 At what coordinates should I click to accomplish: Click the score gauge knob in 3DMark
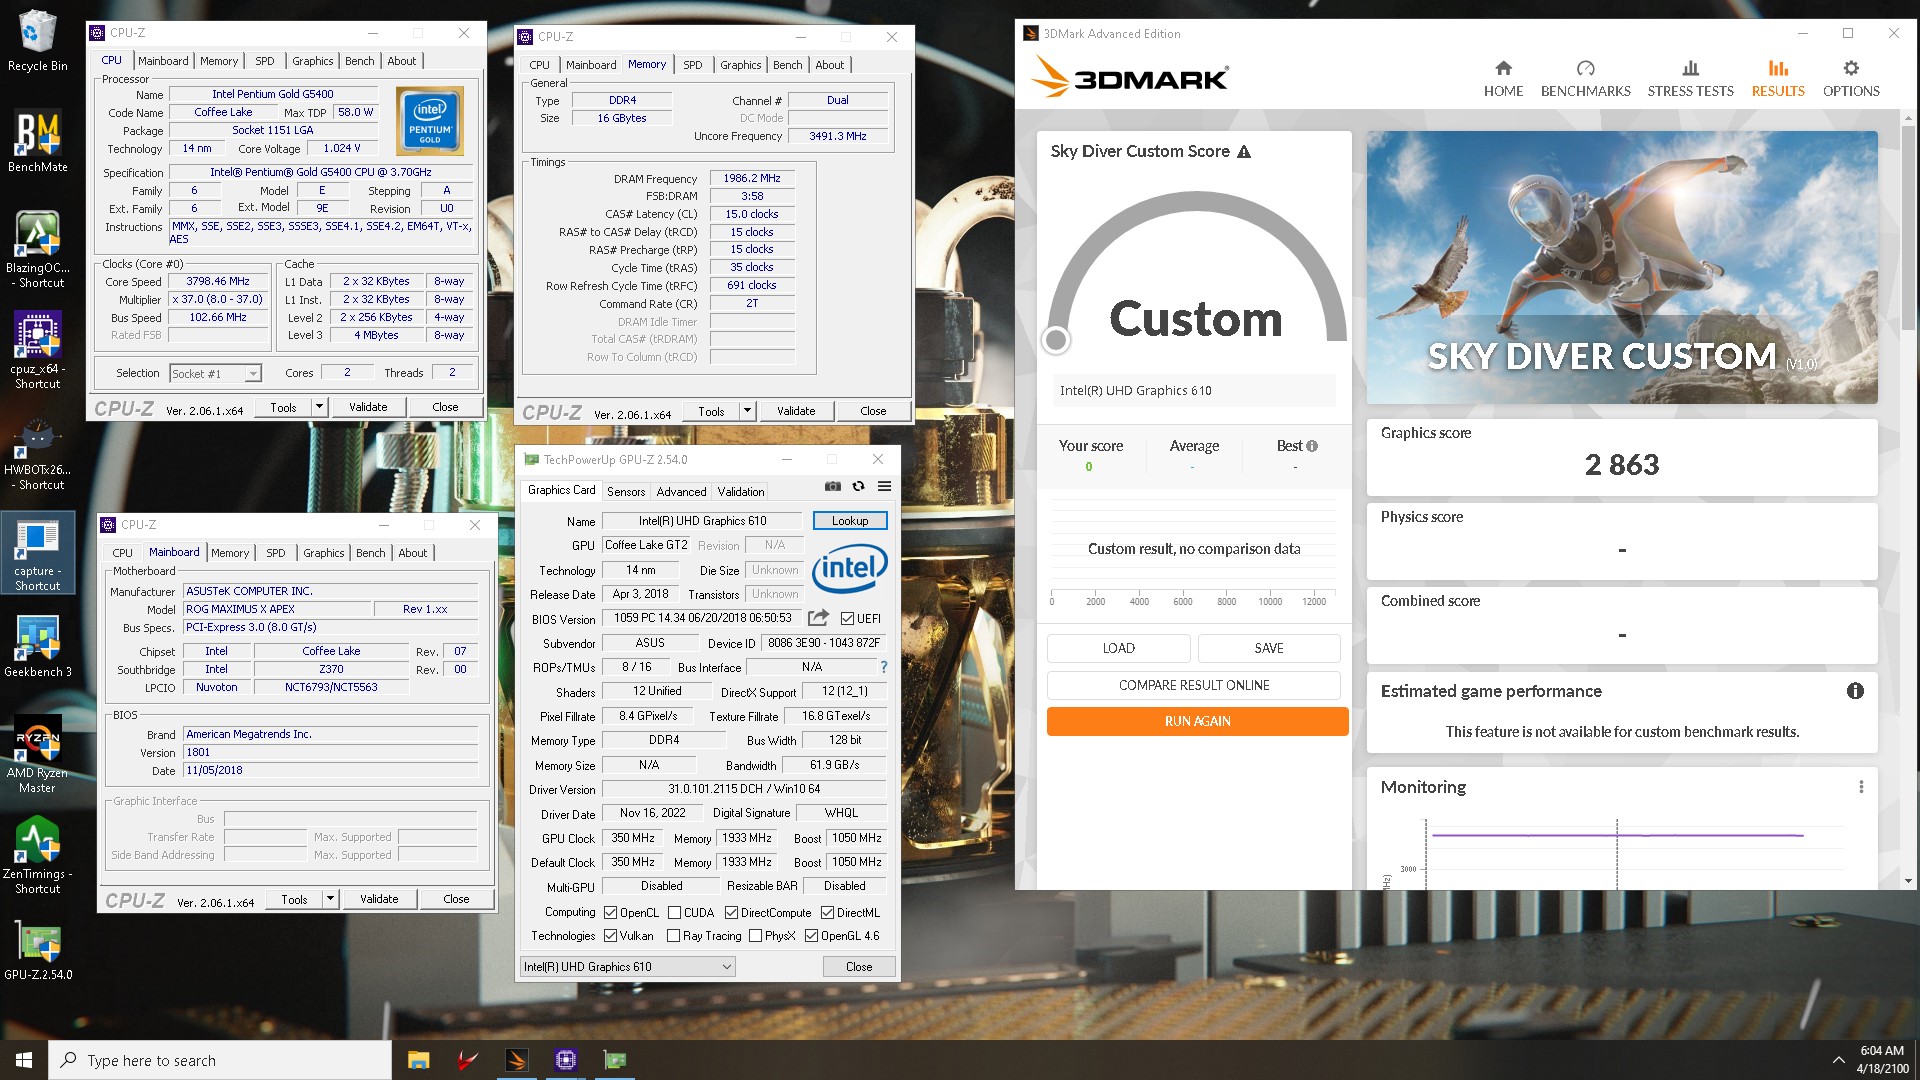click(x=1055, y=340)
